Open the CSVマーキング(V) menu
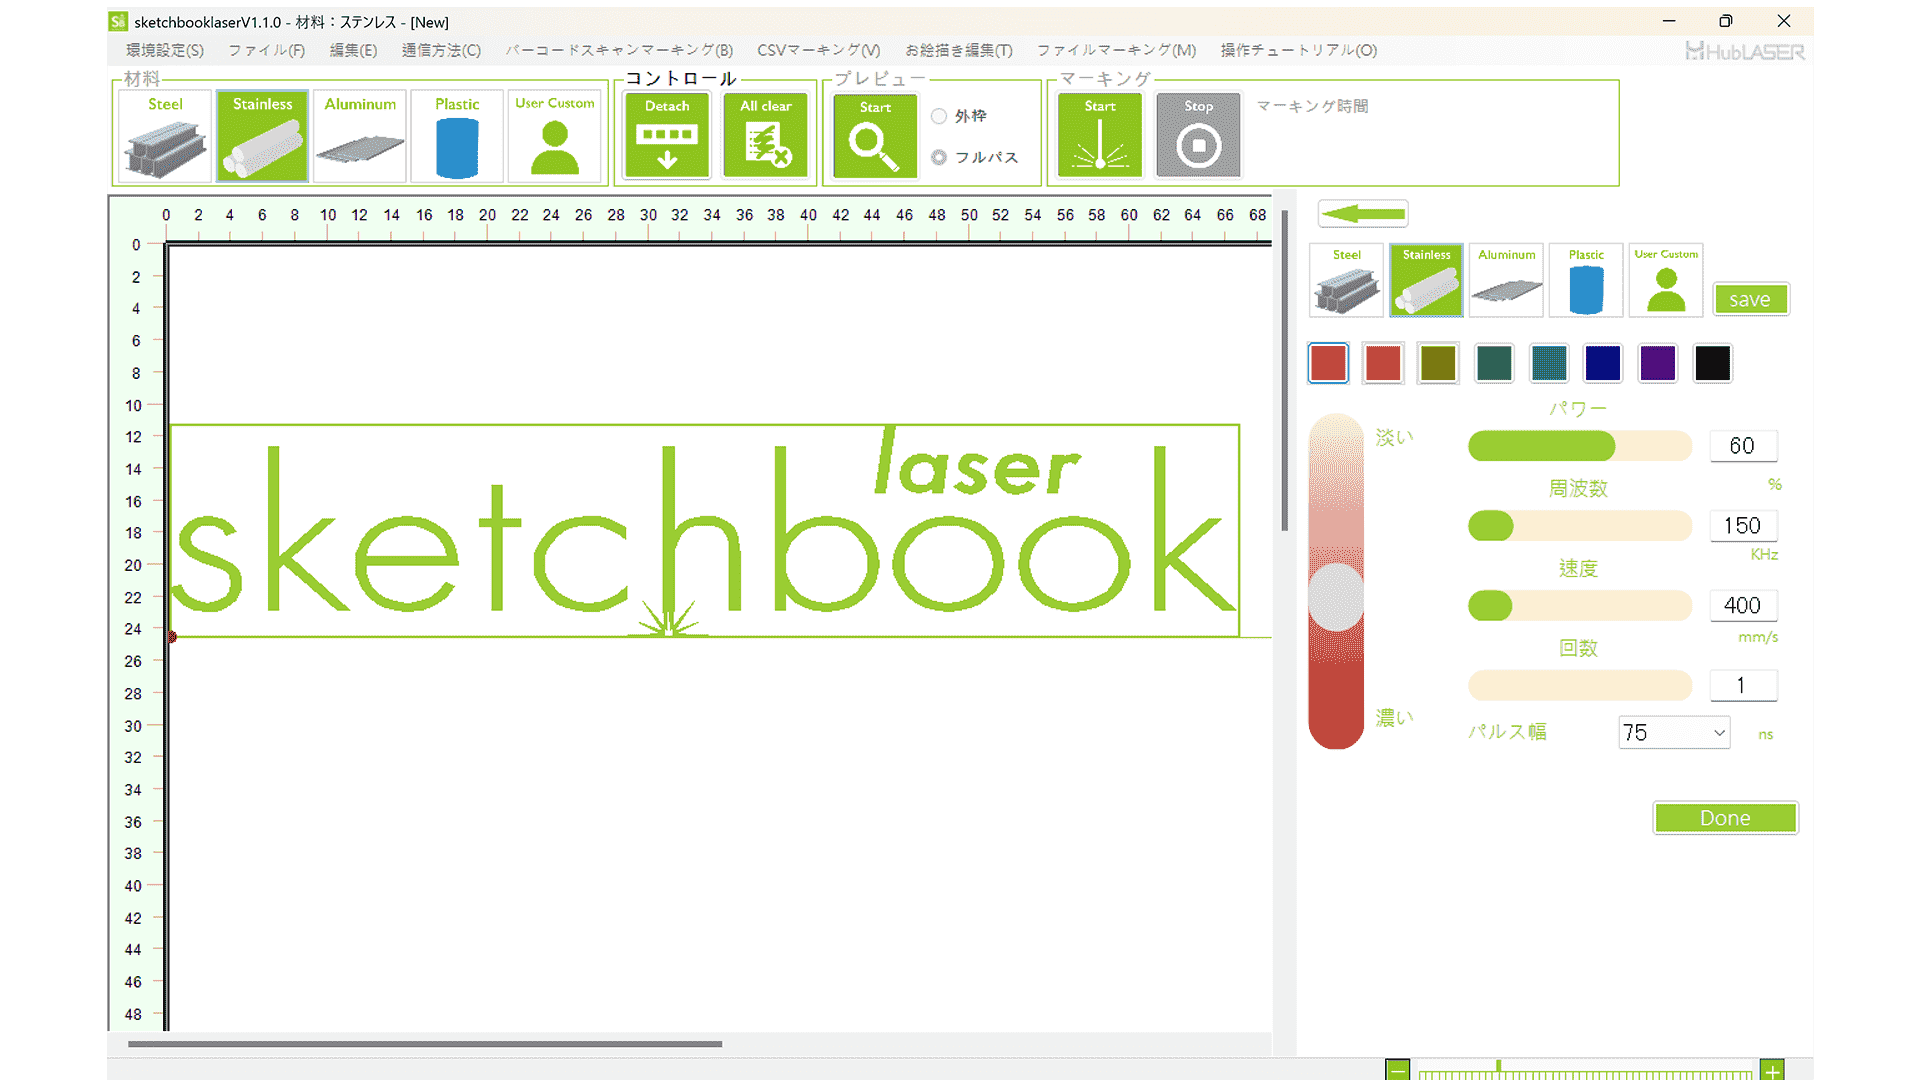The width and height of the screenshot is (1920, 1080). point(819,50)
